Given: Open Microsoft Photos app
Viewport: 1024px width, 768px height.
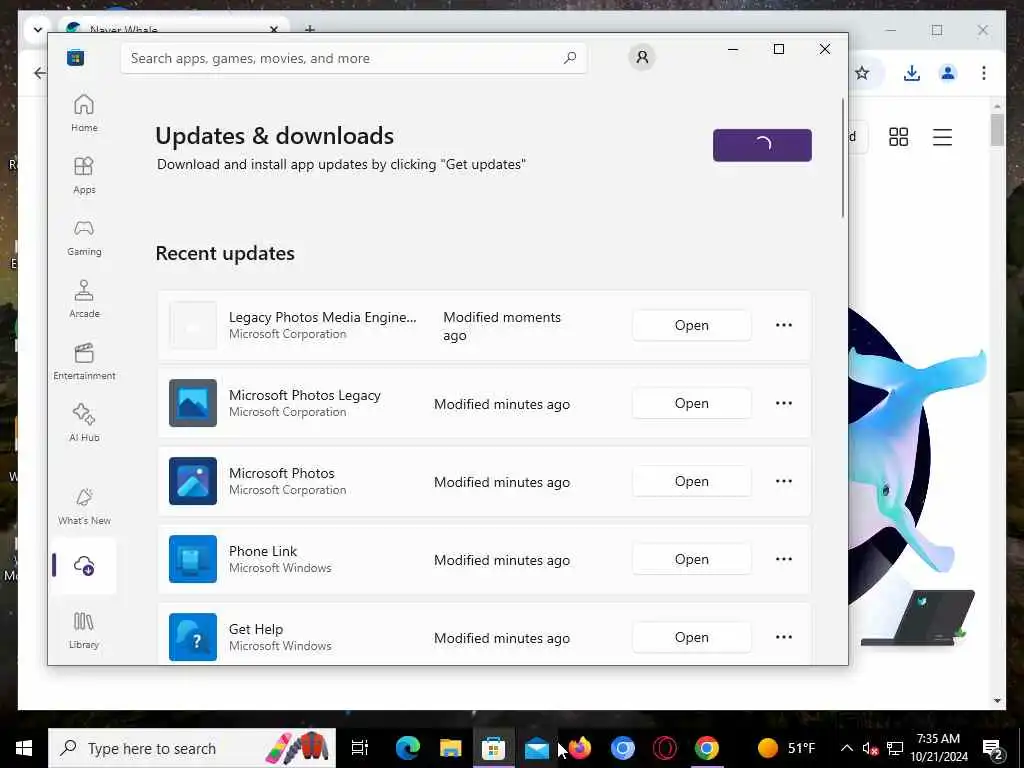Looking at the screenshot, I should coord(692,481).
